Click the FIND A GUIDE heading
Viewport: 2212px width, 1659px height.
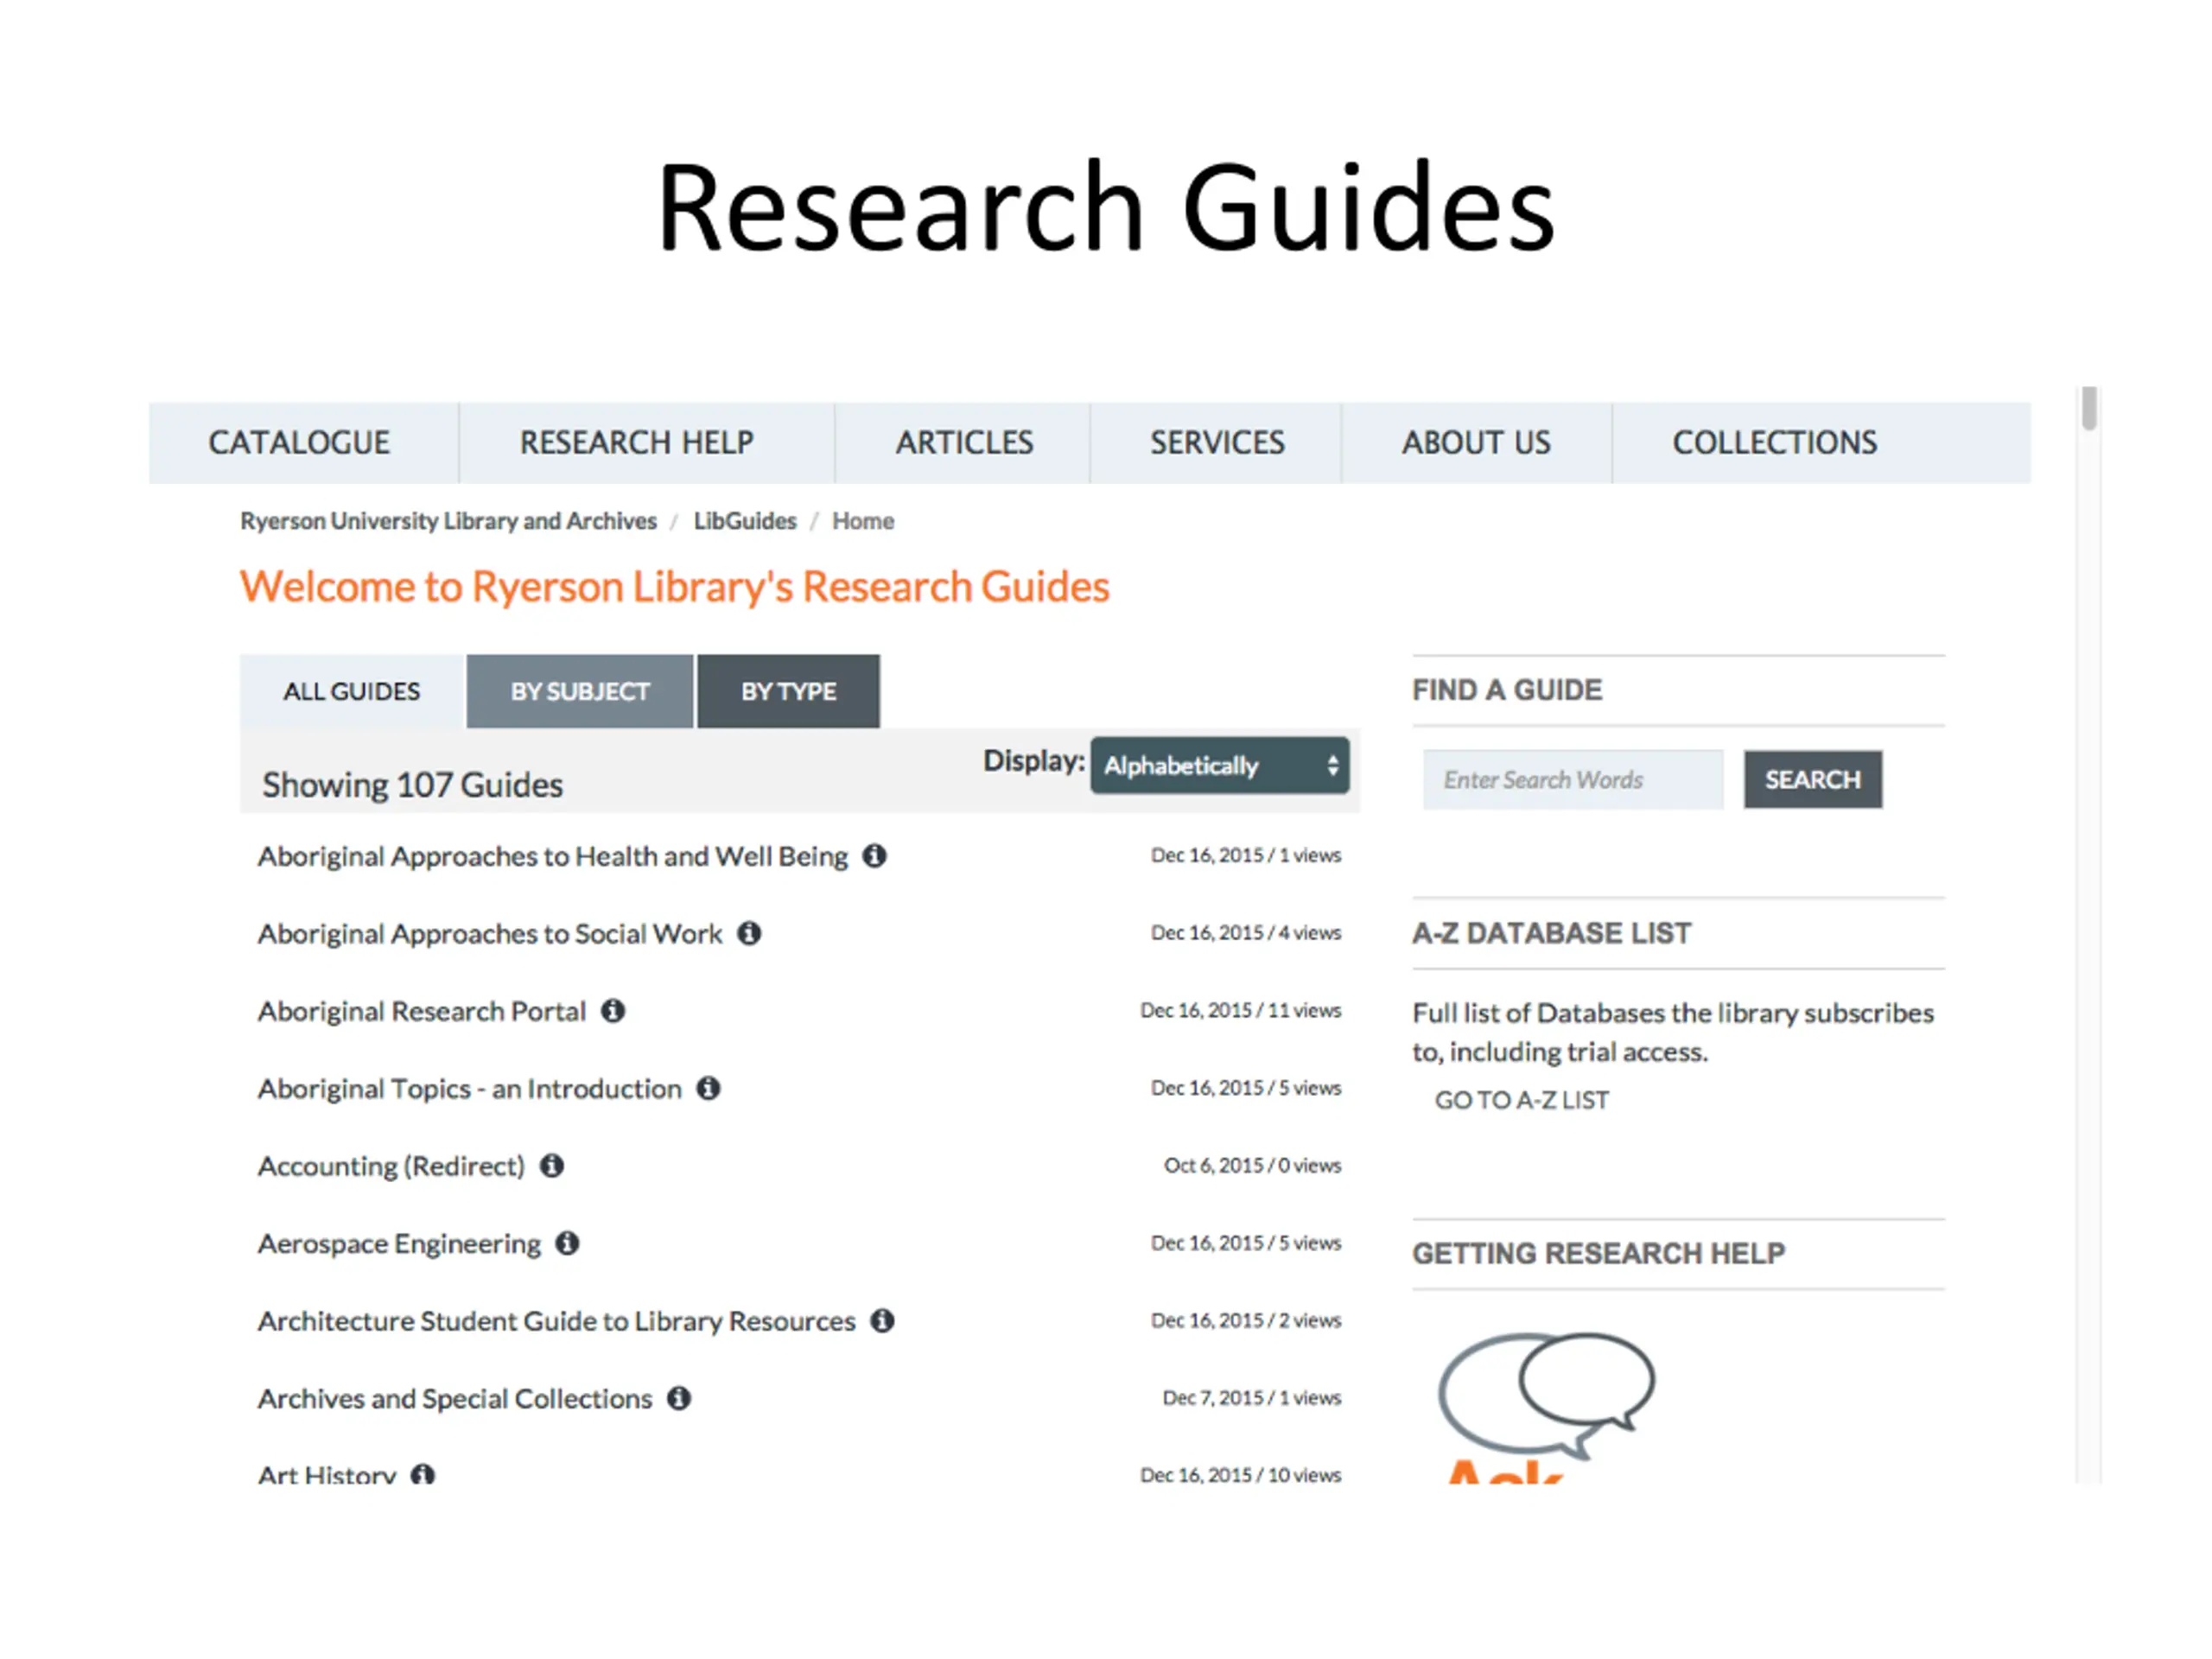(1507, 690)
